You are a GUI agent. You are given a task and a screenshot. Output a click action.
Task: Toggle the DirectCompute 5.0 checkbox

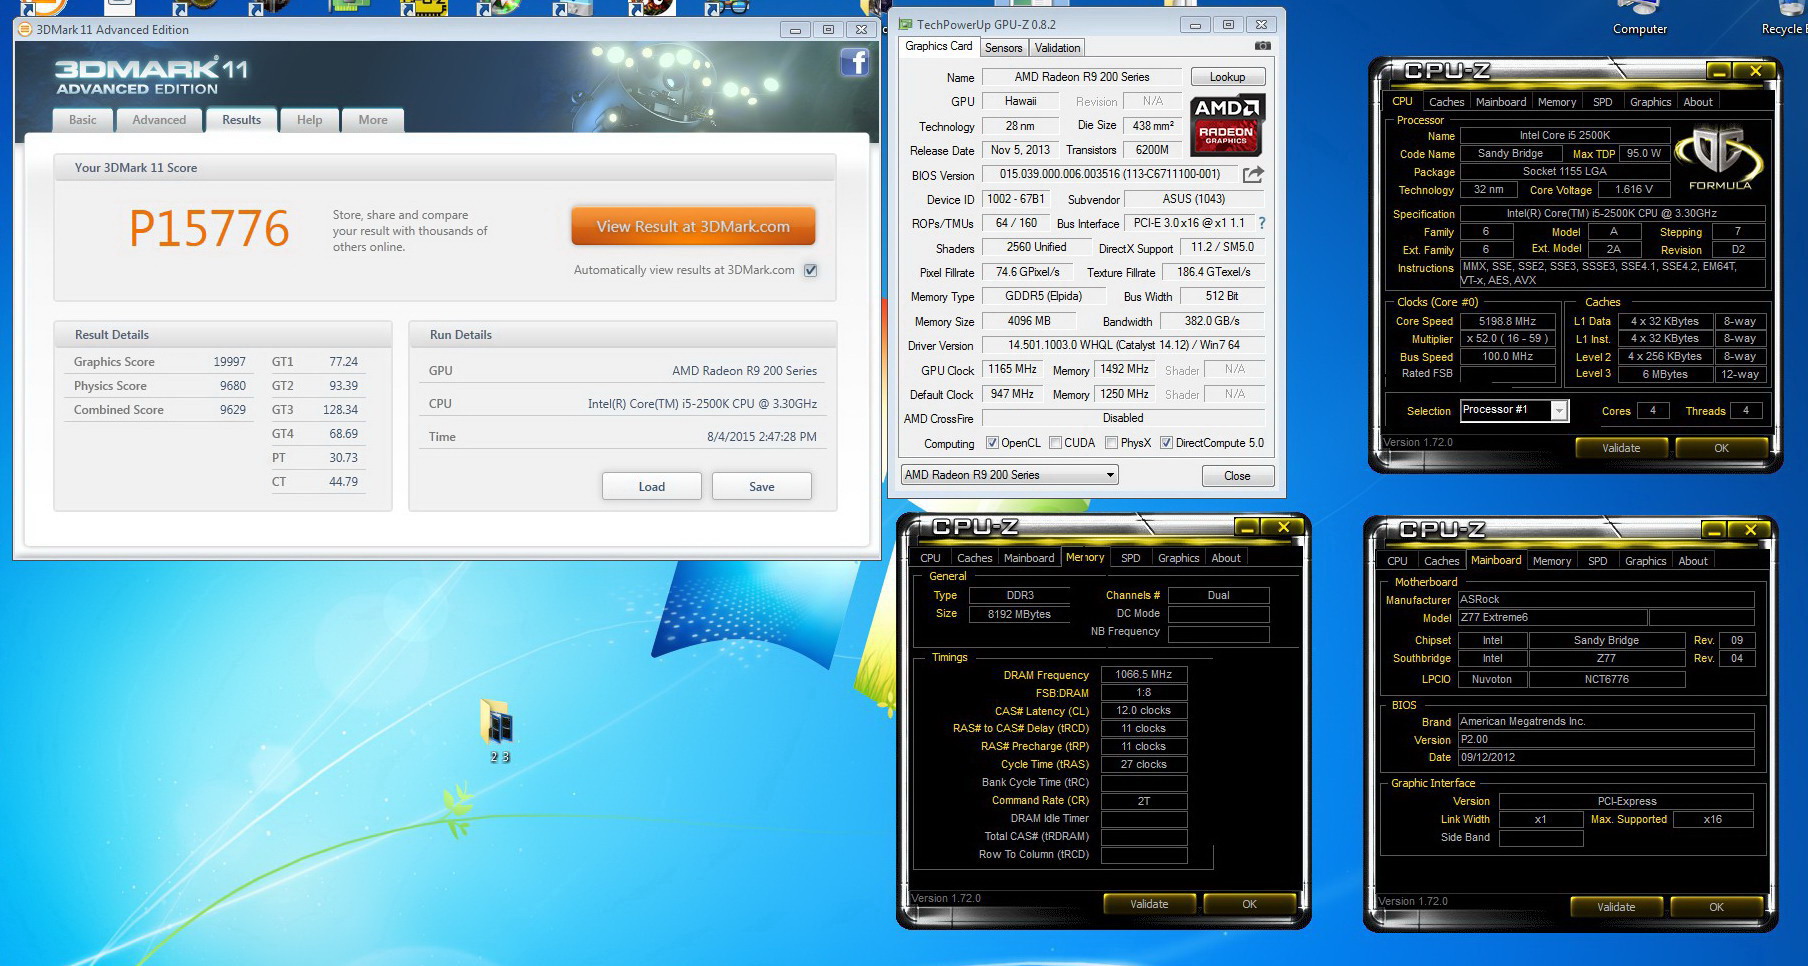(x=1166, y=443)
